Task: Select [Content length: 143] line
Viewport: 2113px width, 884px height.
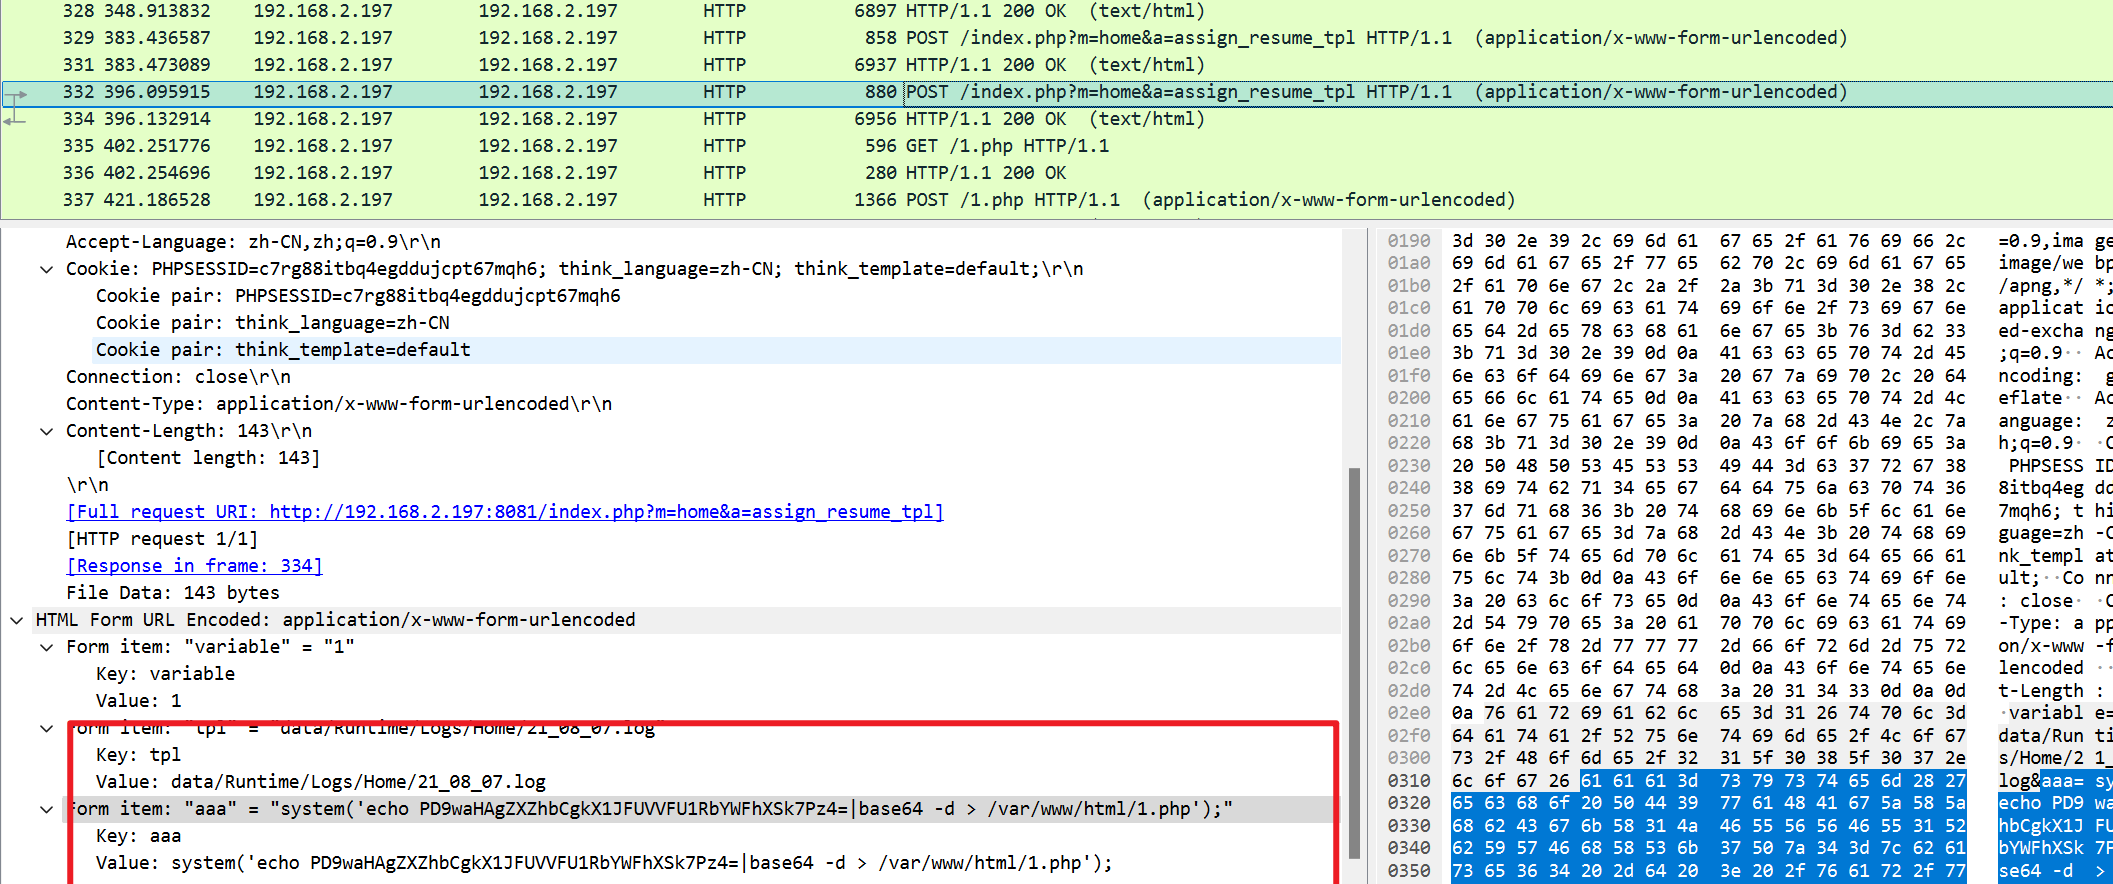Action: (208, 458)
